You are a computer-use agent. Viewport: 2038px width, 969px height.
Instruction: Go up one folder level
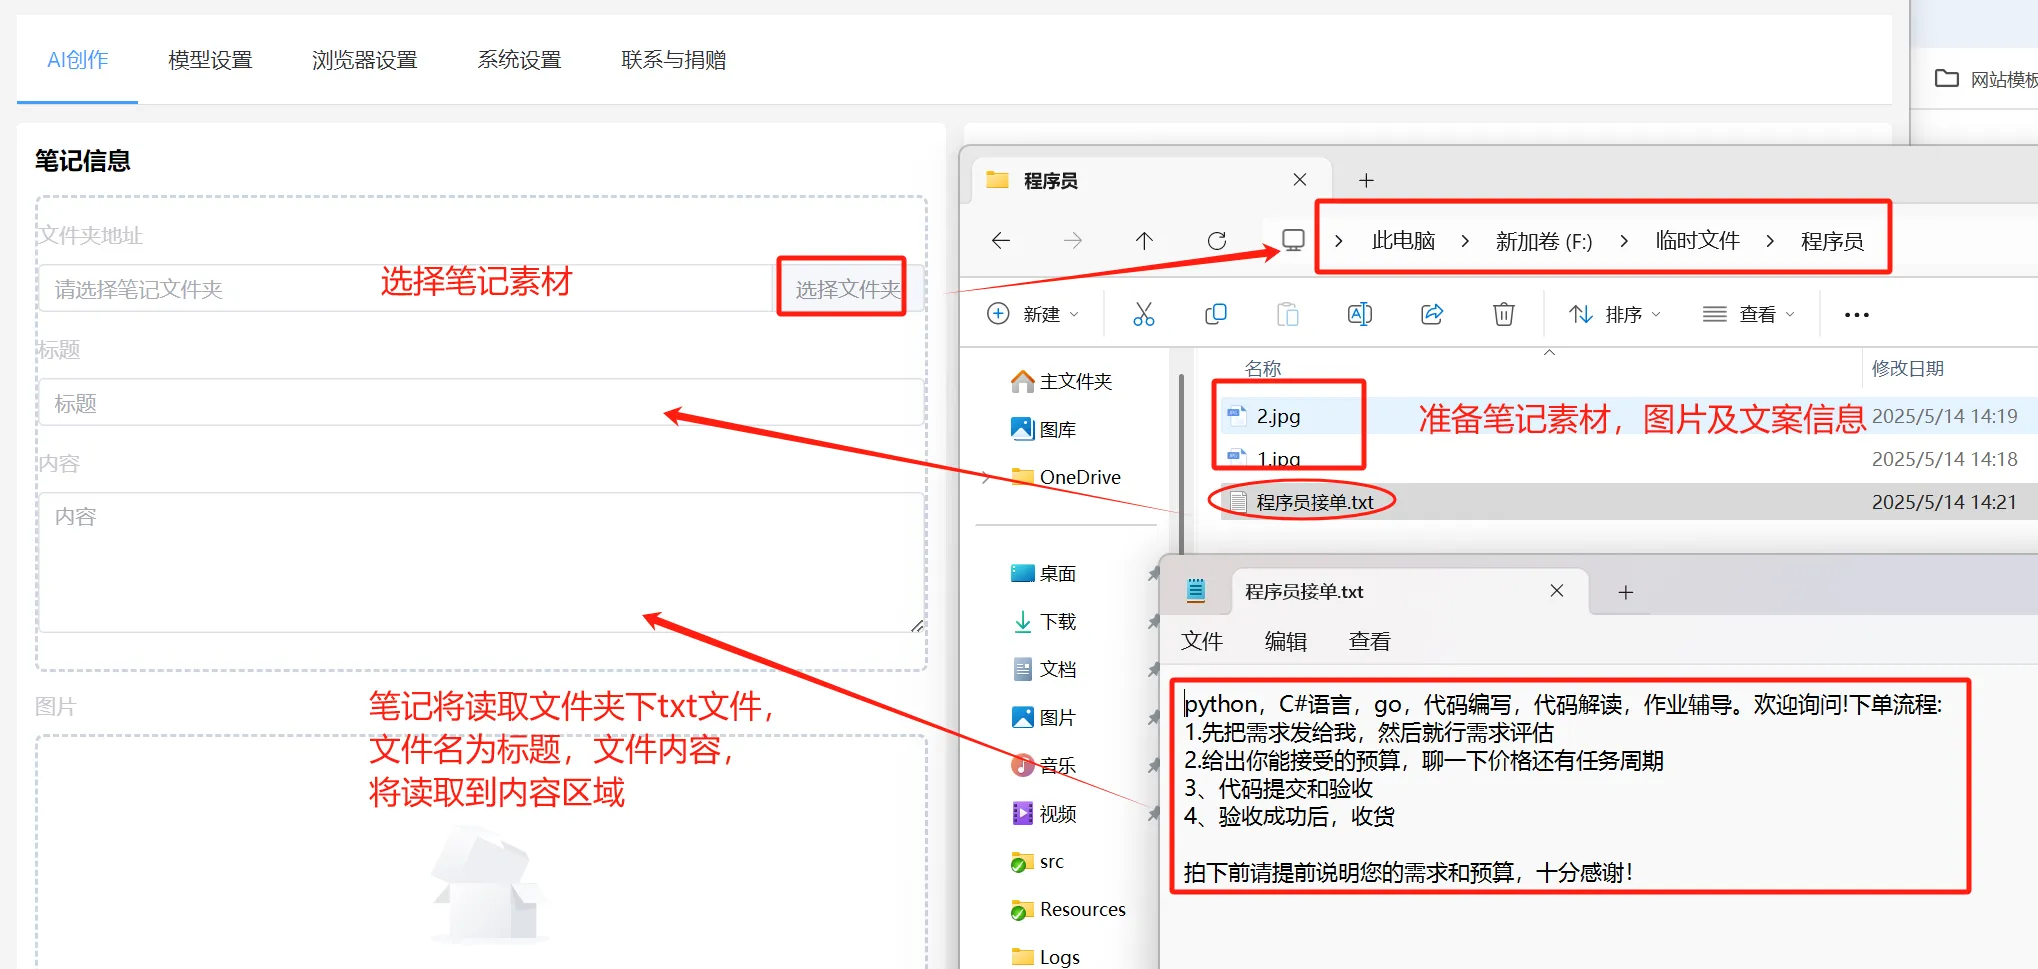(x=1144, y=240)
